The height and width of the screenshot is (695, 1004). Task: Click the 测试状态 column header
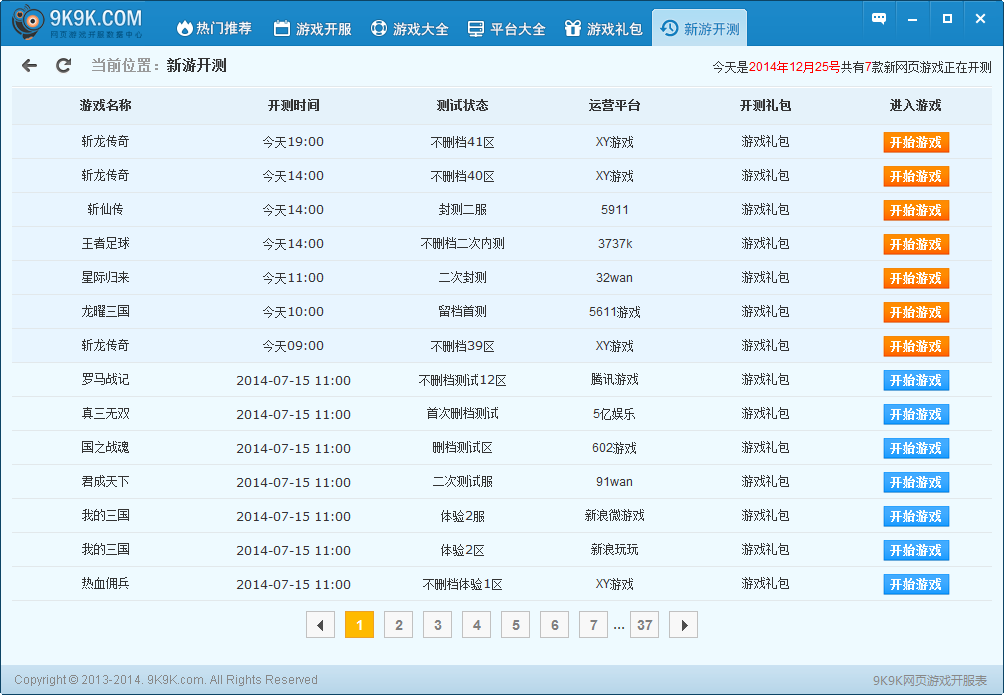[x=462, y=106]
